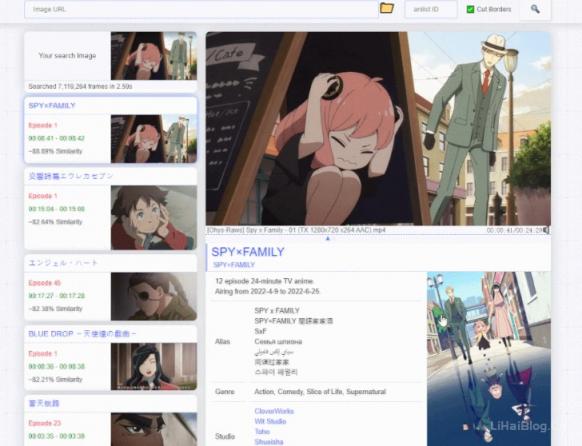Open the folder icon to upload image
Image resolution: width=582 pixels, height=446 pixels.
[387, 8]
